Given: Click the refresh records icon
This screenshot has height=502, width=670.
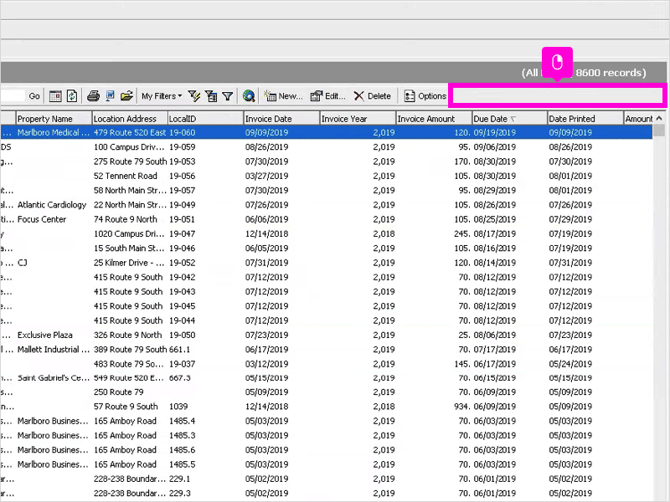Looking at the screenshot, I should coord(72,96).
